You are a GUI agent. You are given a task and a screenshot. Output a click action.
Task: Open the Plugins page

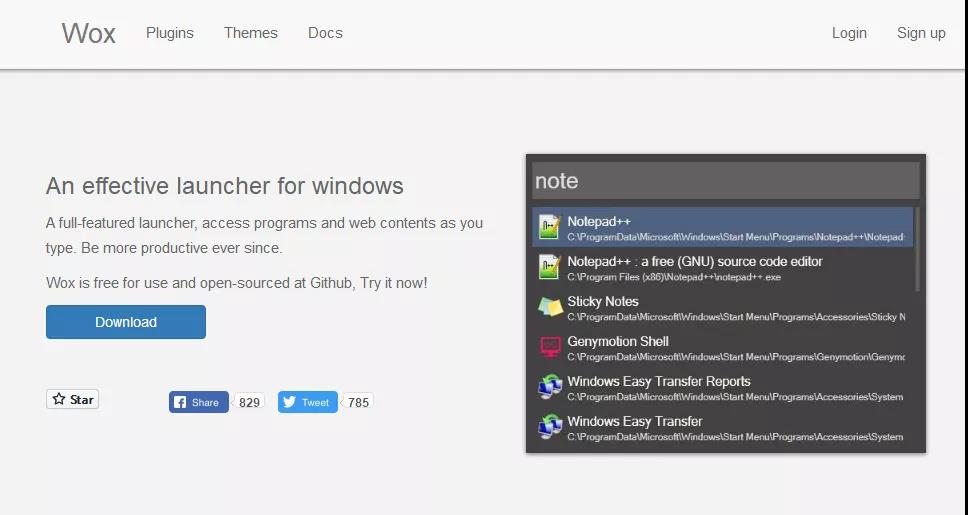tap(170, 33)
